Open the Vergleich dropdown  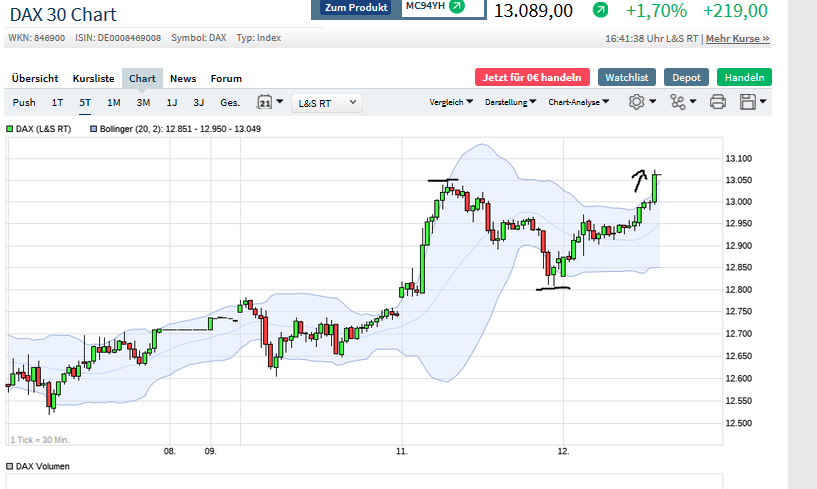pos(451,102)
